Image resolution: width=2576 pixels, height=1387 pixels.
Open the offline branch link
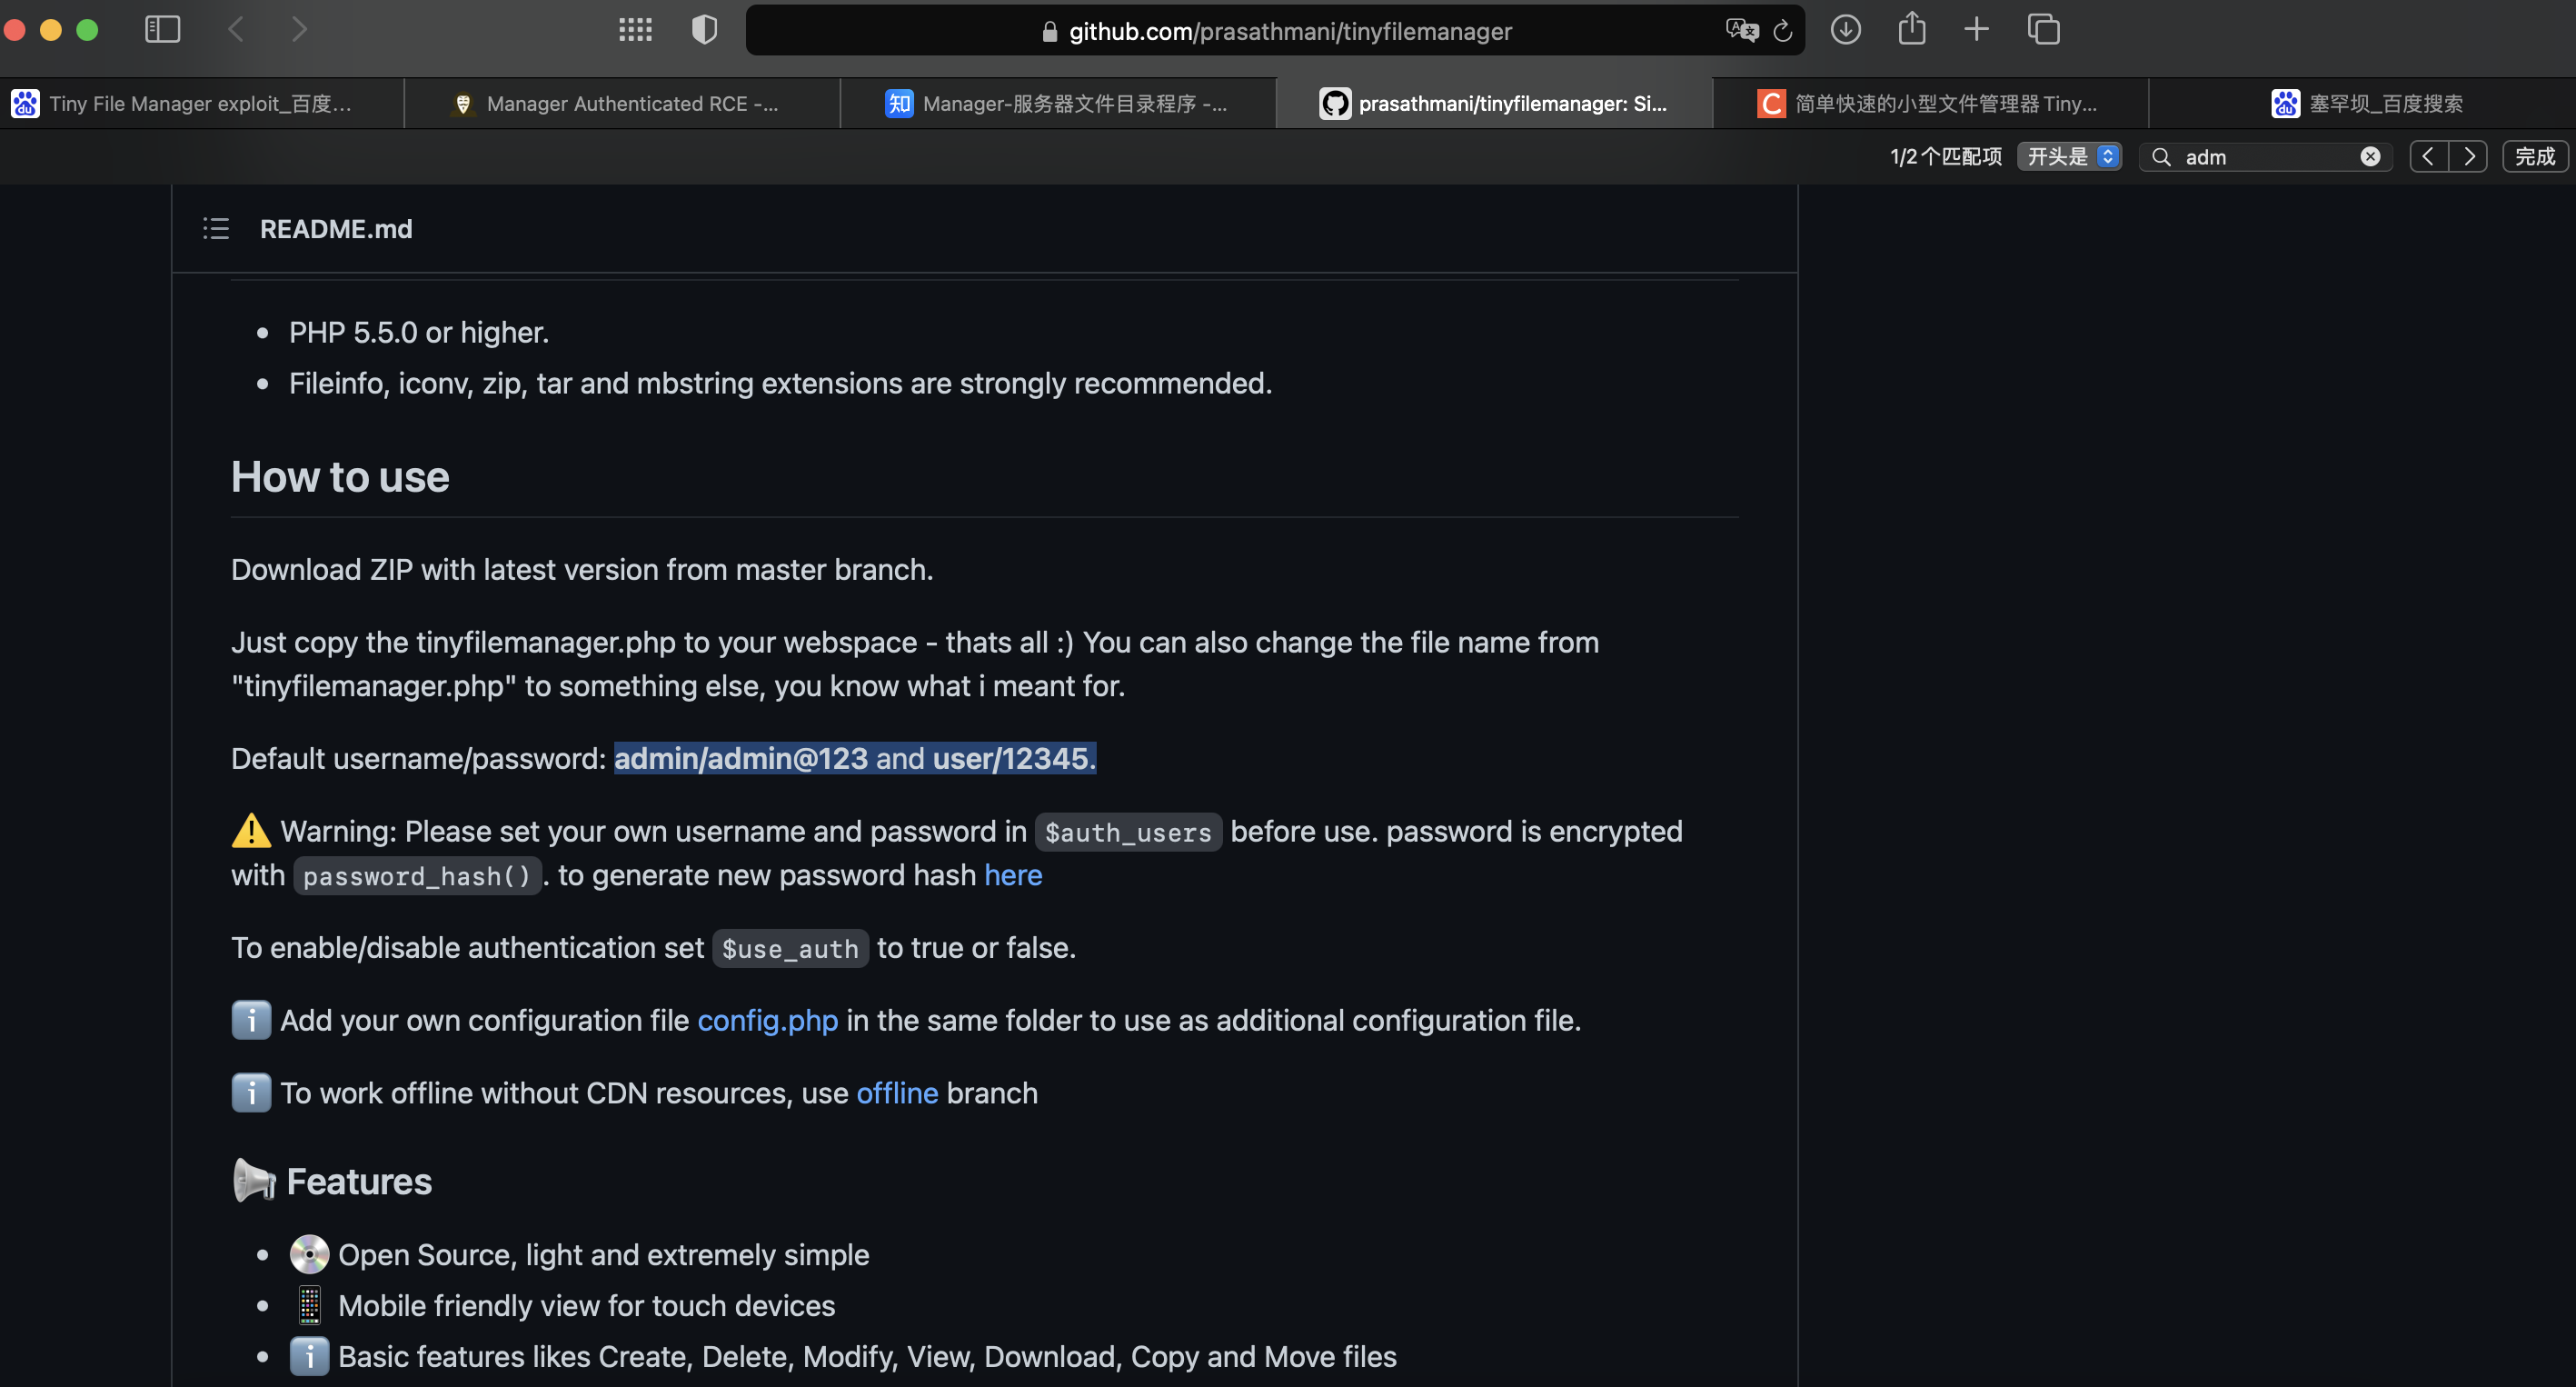coord(897,1093)
